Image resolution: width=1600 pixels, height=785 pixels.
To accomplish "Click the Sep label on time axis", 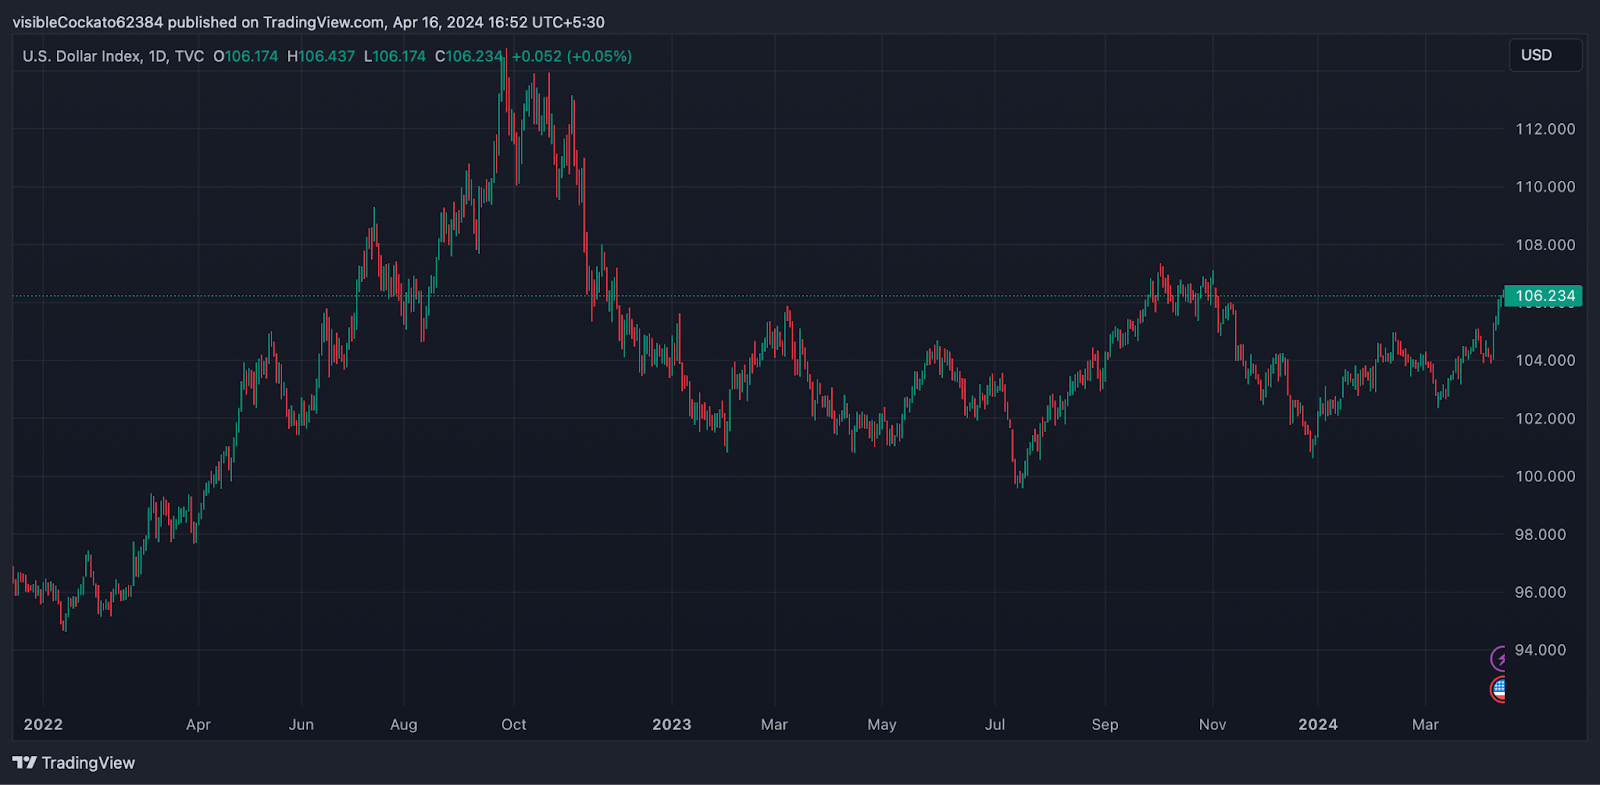I will (1105, 724).
